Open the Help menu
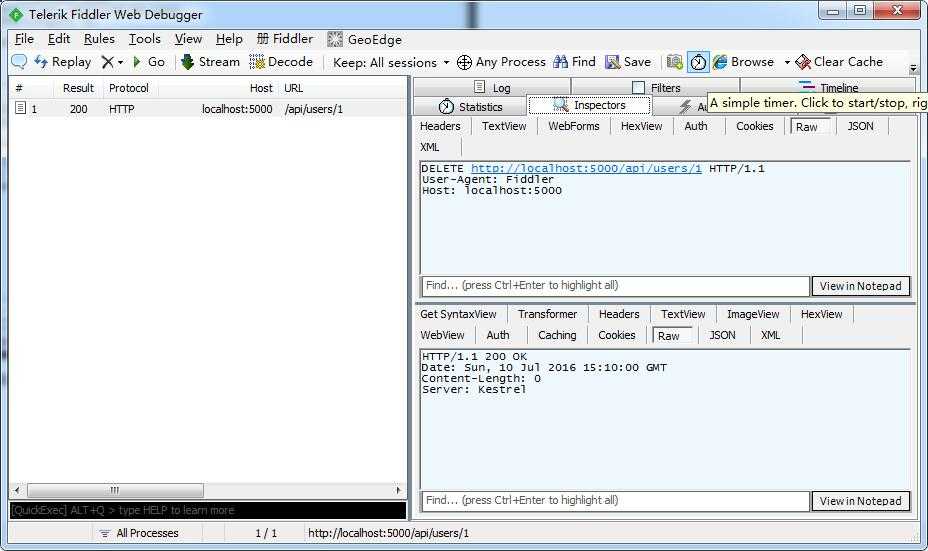This screenshot has height=551, width=928. click(229, 39)
